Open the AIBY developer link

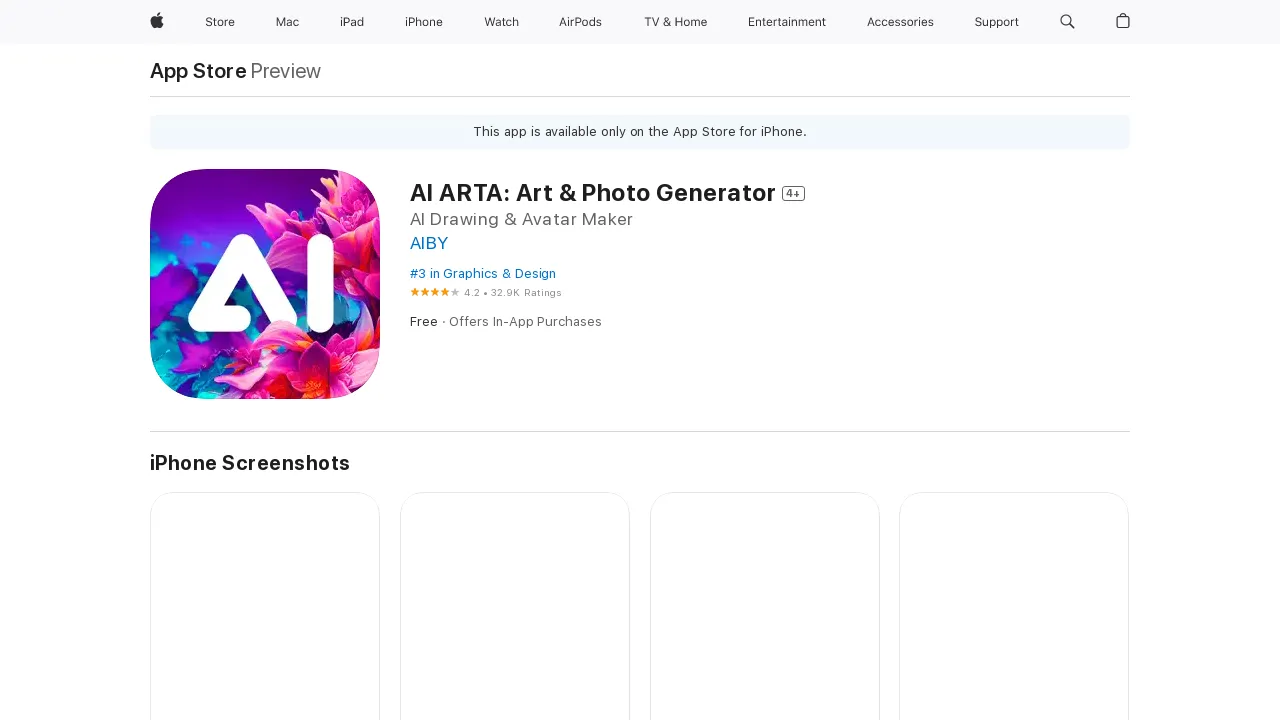pos(429,243)
